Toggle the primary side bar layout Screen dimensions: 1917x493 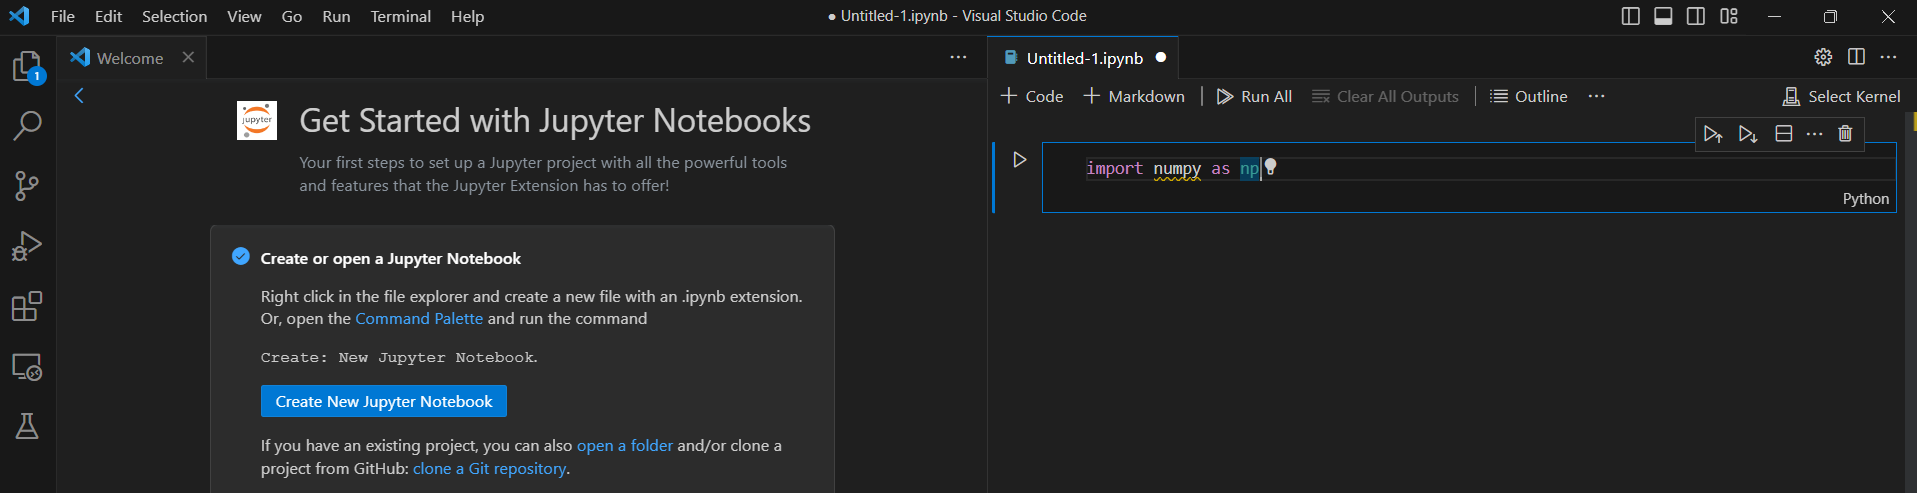1630,16
